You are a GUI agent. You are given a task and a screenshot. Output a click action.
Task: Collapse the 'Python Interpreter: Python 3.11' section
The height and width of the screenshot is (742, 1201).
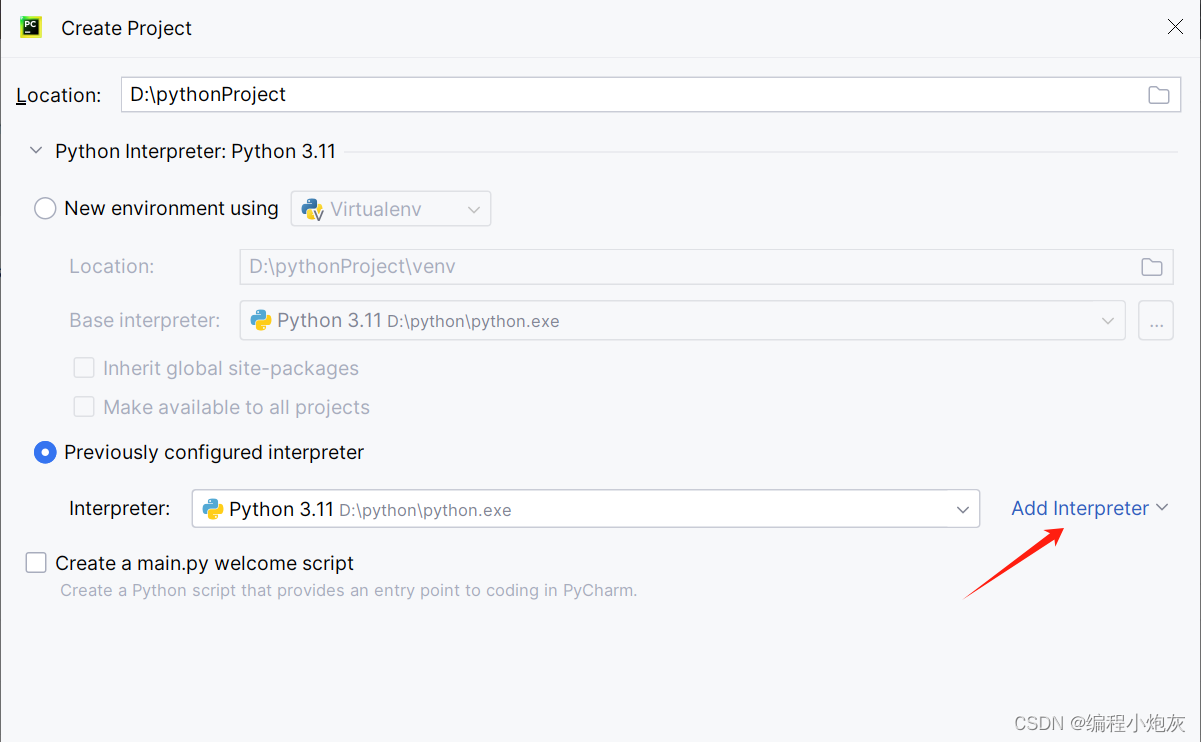point(36,150)
